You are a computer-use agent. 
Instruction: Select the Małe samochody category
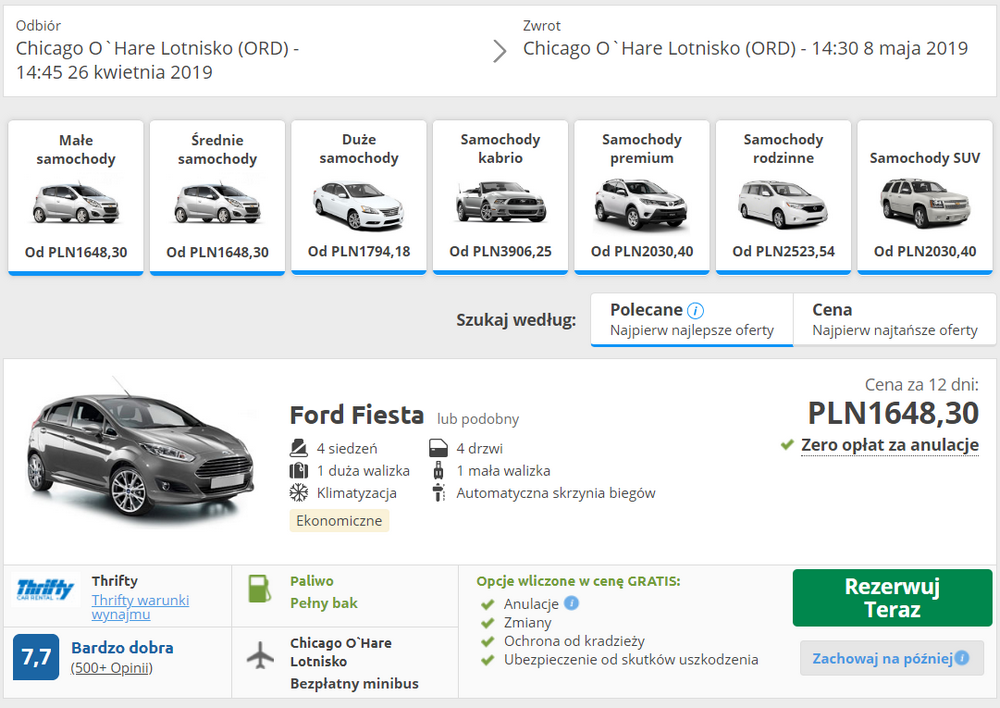click(76, 196)
